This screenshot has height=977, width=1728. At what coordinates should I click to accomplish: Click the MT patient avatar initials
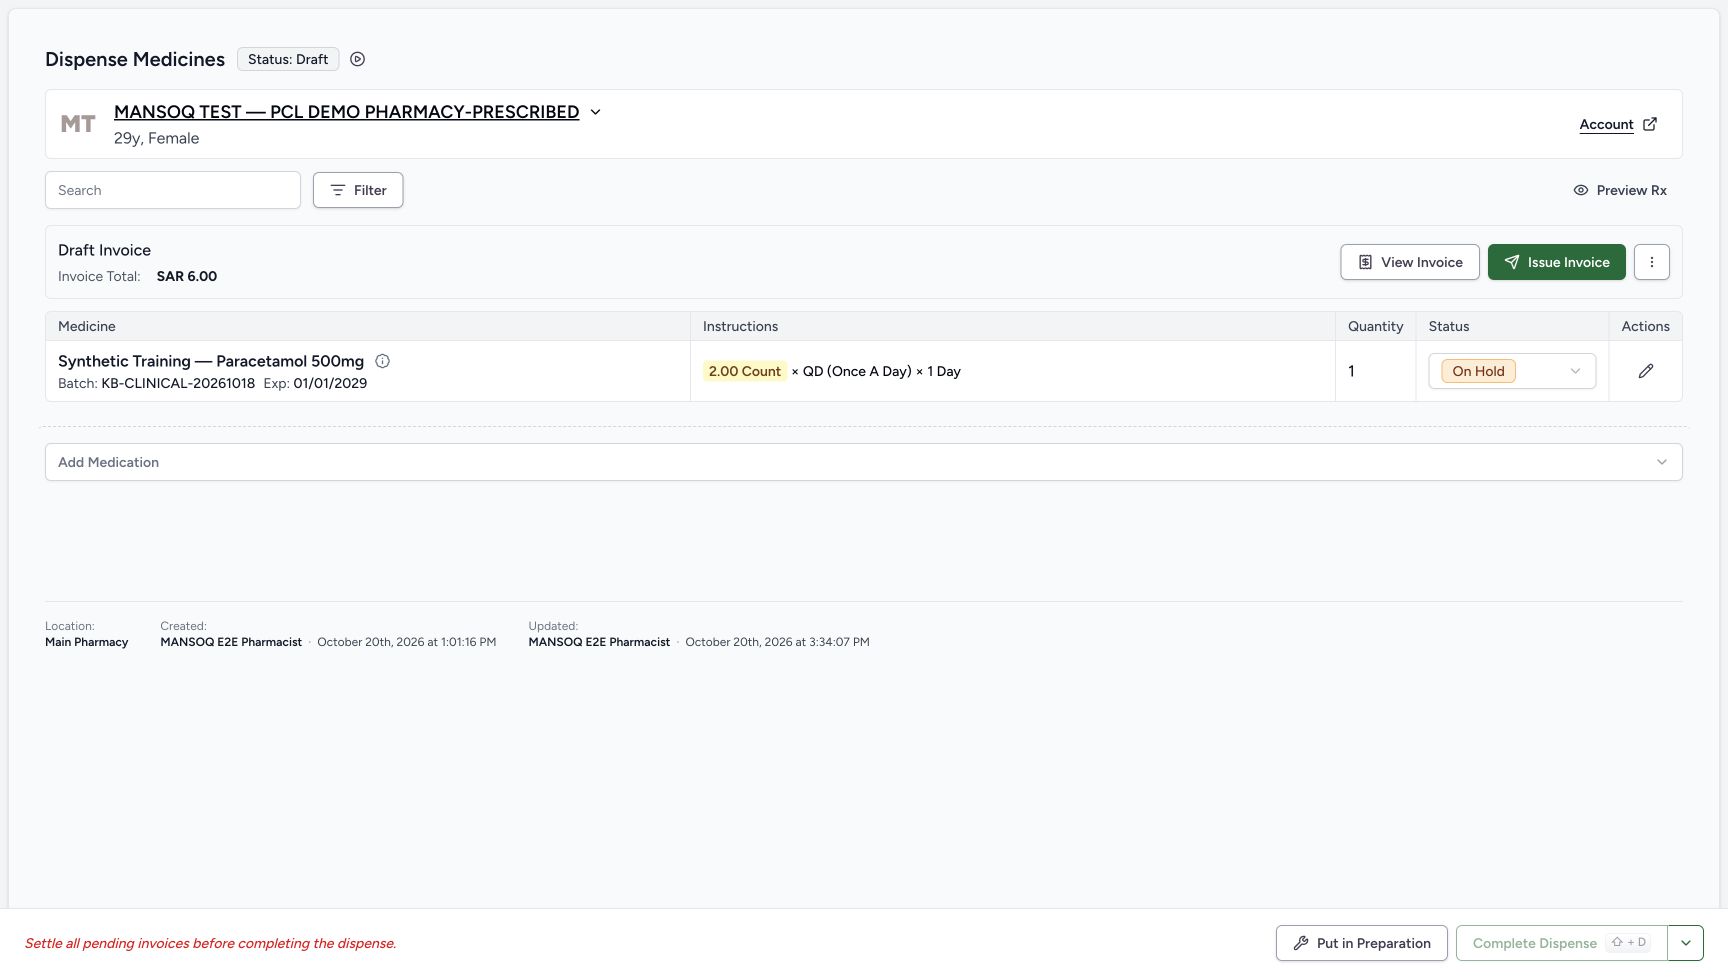click(78, 124)
